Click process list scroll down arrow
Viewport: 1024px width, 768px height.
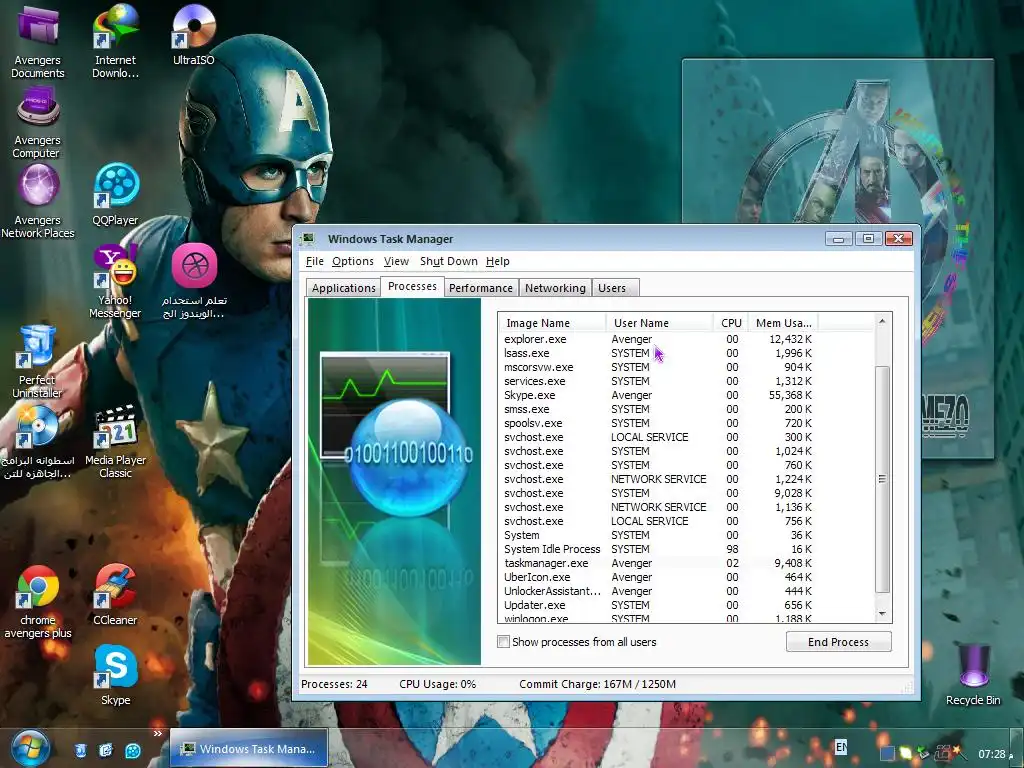(x=882, y=614)
